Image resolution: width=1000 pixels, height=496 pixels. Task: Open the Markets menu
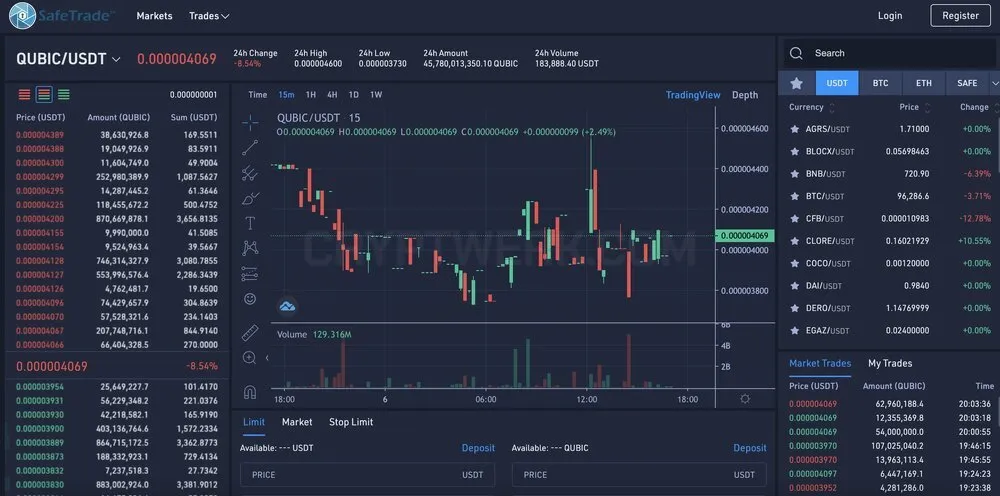point(154,16)
